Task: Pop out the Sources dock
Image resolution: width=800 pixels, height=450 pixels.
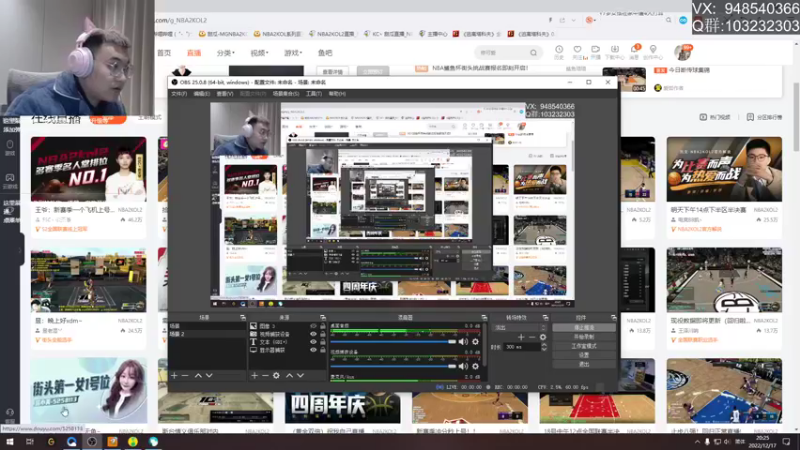Action: click(322, 317)
